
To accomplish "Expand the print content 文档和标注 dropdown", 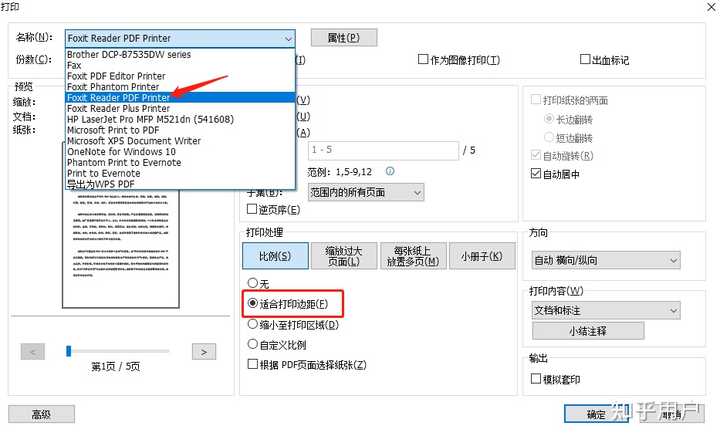I will (606, 311).
